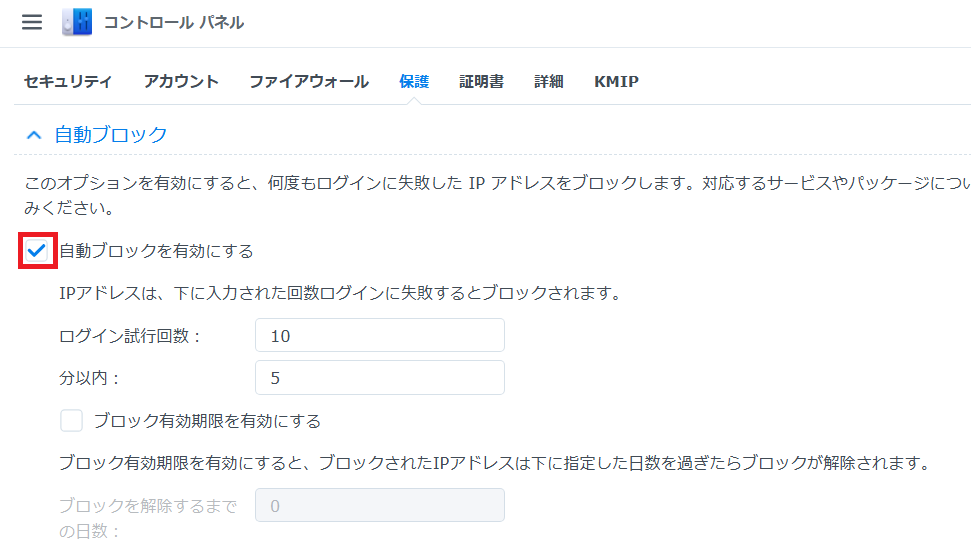Switch to the 詳細 tab
The height and width of the screenshot is (555, 971).
coord(549,82)
